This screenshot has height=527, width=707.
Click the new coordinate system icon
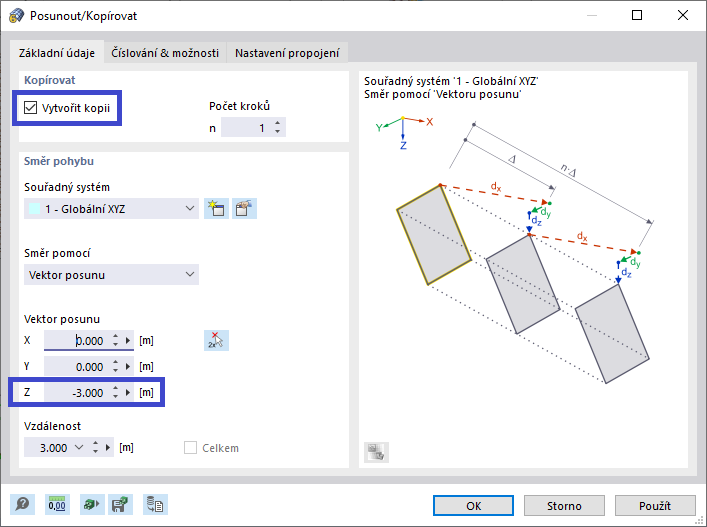pos(216,209)
